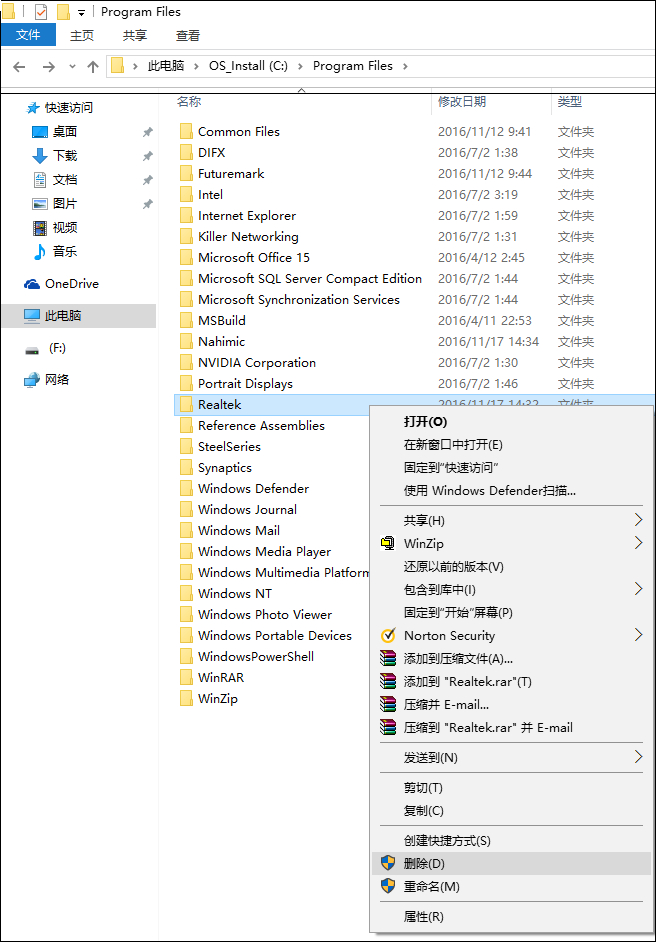Screen dimensions: 656x942
Task: Choose 删除(D) in the context menu
Action: click(511, 863)
